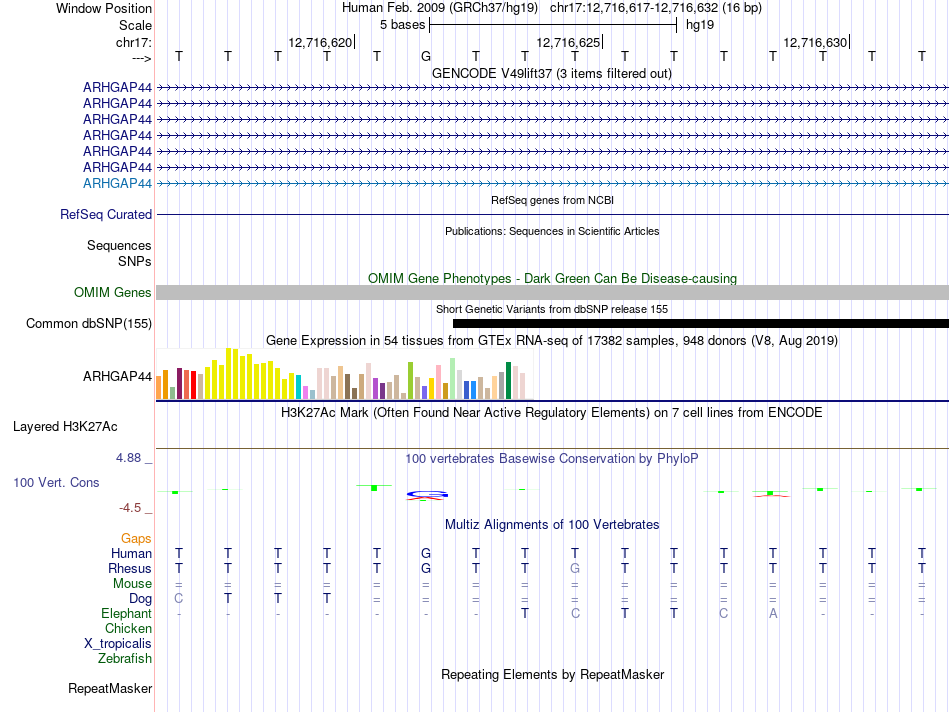
Task: Select the Human alignment row label
Action: (131, 553)
